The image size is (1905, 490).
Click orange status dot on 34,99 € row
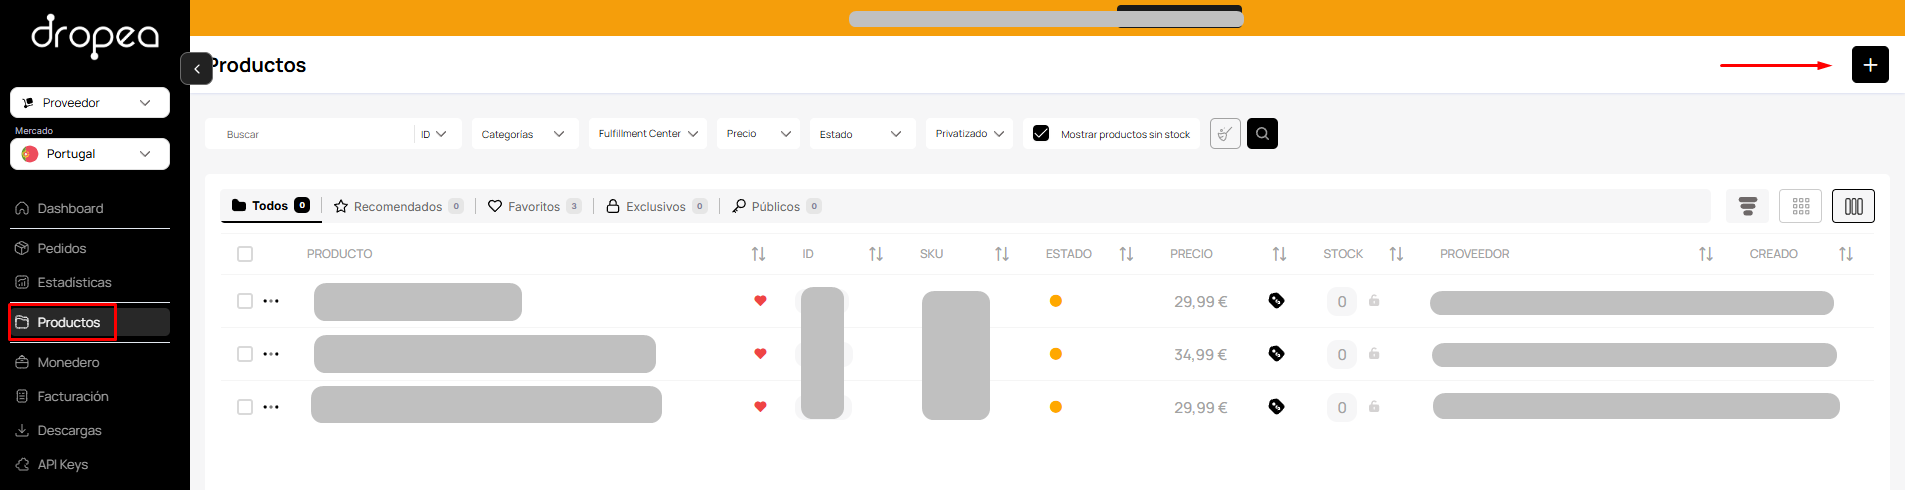coord(1056,354)
